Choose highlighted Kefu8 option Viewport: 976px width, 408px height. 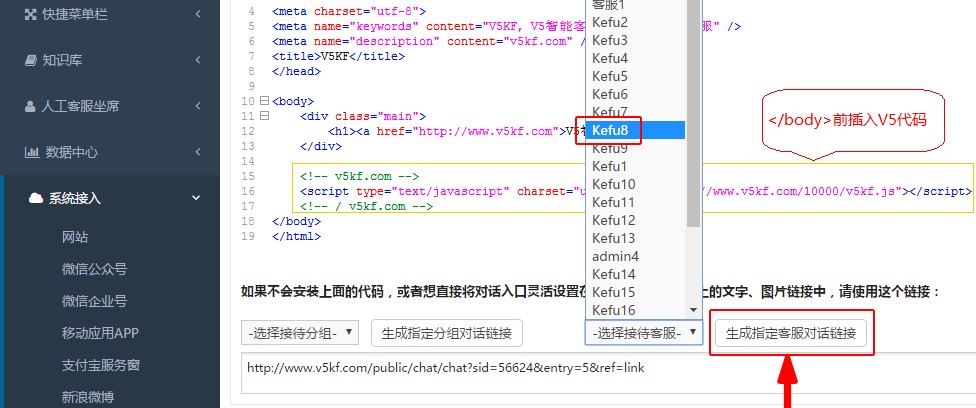[x=636, y=130]
